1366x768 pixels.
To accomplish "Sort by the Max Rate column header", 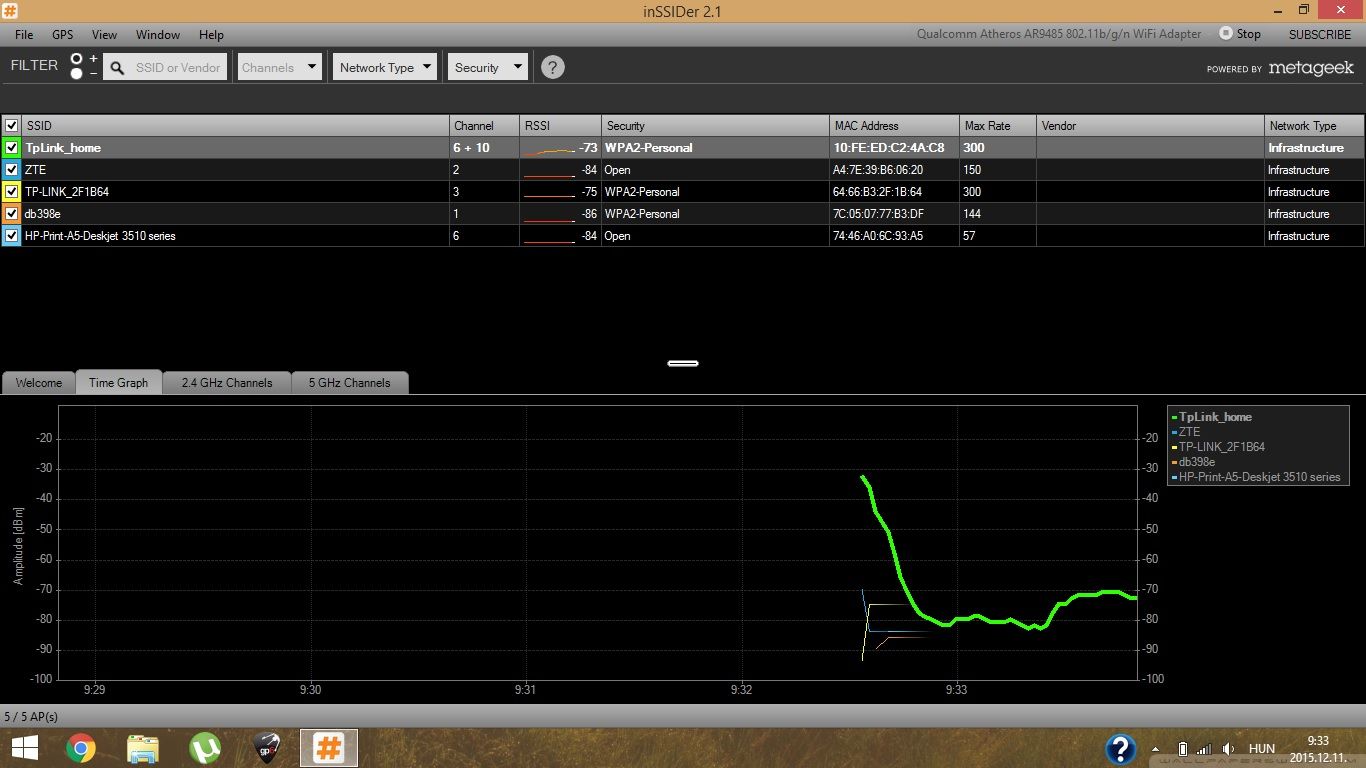I will (998, 126).
